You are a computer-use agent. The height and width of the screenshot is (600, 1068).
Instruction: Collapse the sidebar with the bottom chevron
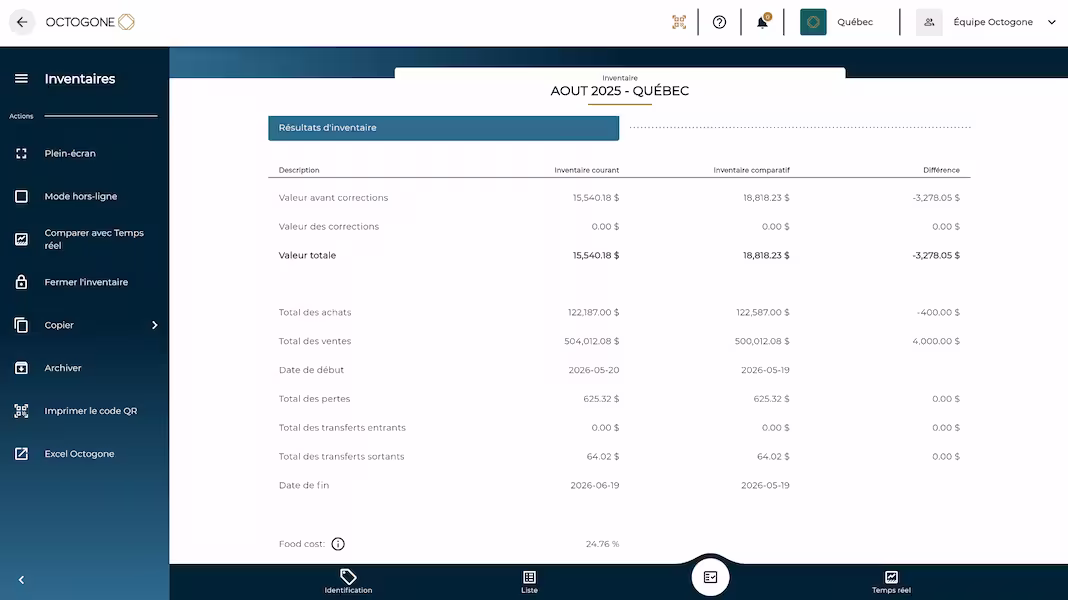pos(21,580)
